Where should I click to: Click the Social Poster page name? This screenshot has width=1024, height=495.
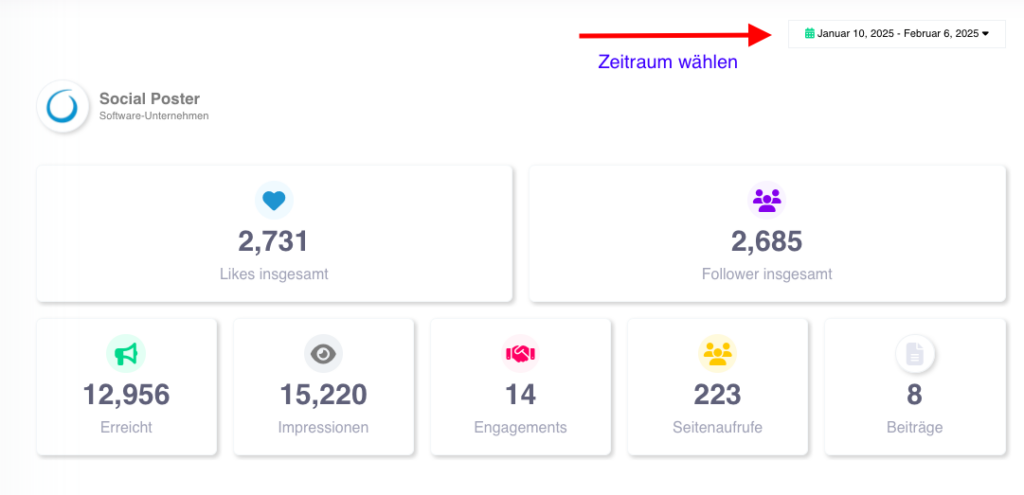pos(150,99)
